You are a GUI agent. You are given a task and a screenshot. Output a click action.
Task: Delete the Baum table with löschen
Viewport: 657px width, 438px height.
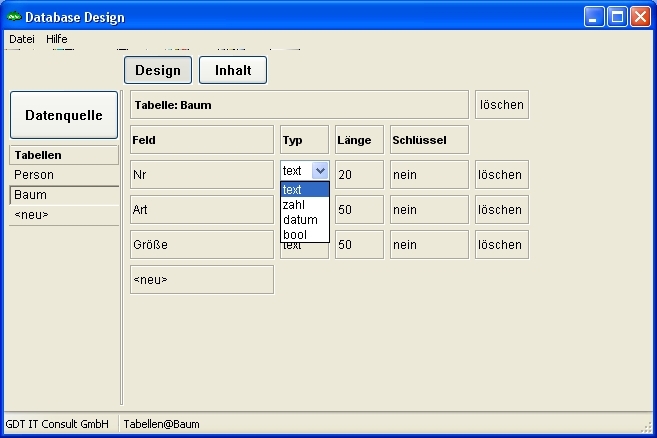point(501,105)
